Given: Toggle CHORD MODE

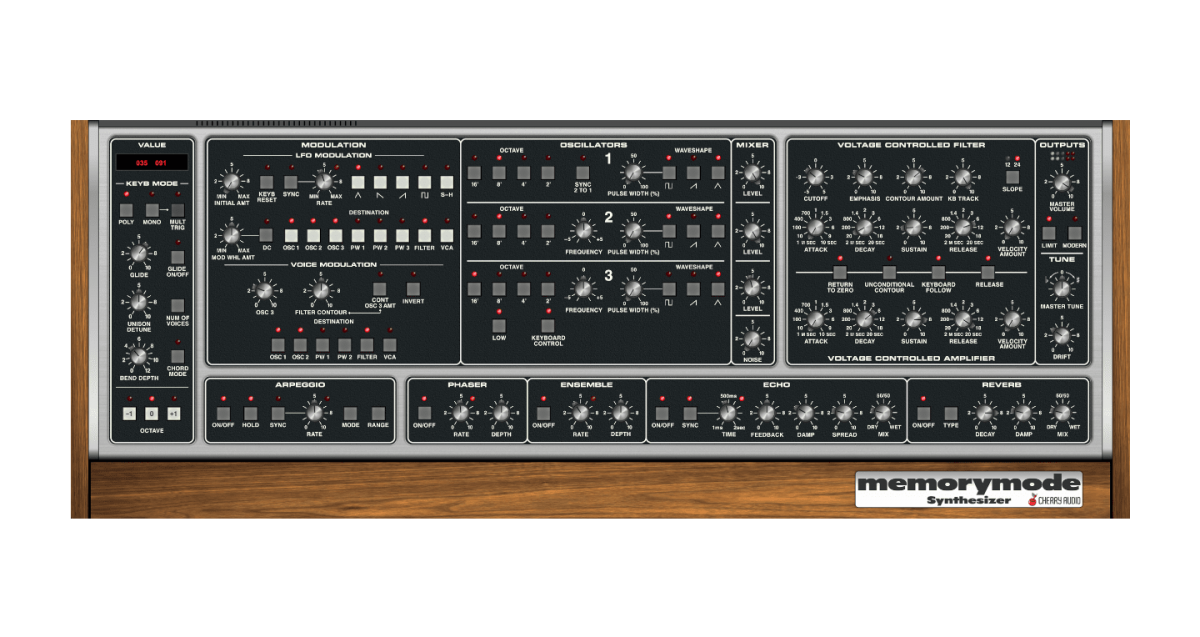Looking at the screenshot, I should coord(176,356).
